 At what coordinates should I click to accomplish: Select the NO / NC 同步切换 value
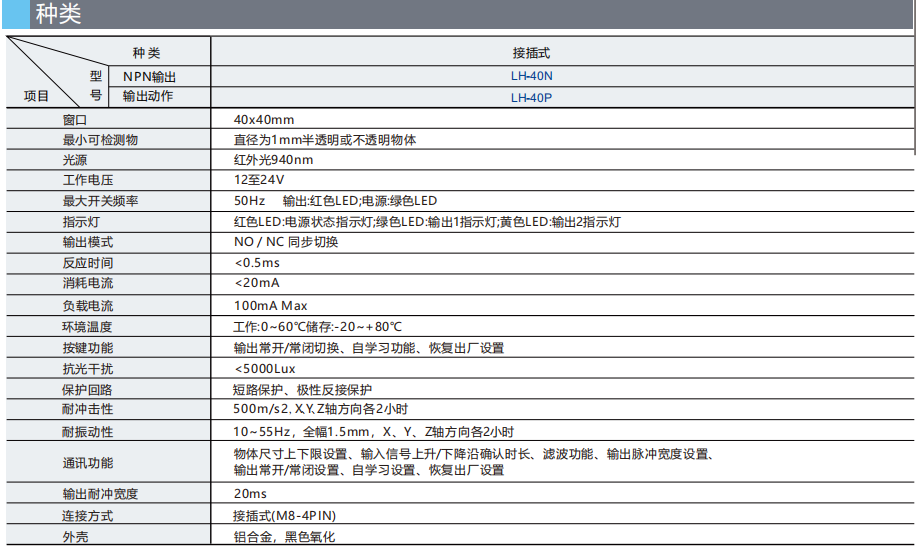[x=286, y=242]
